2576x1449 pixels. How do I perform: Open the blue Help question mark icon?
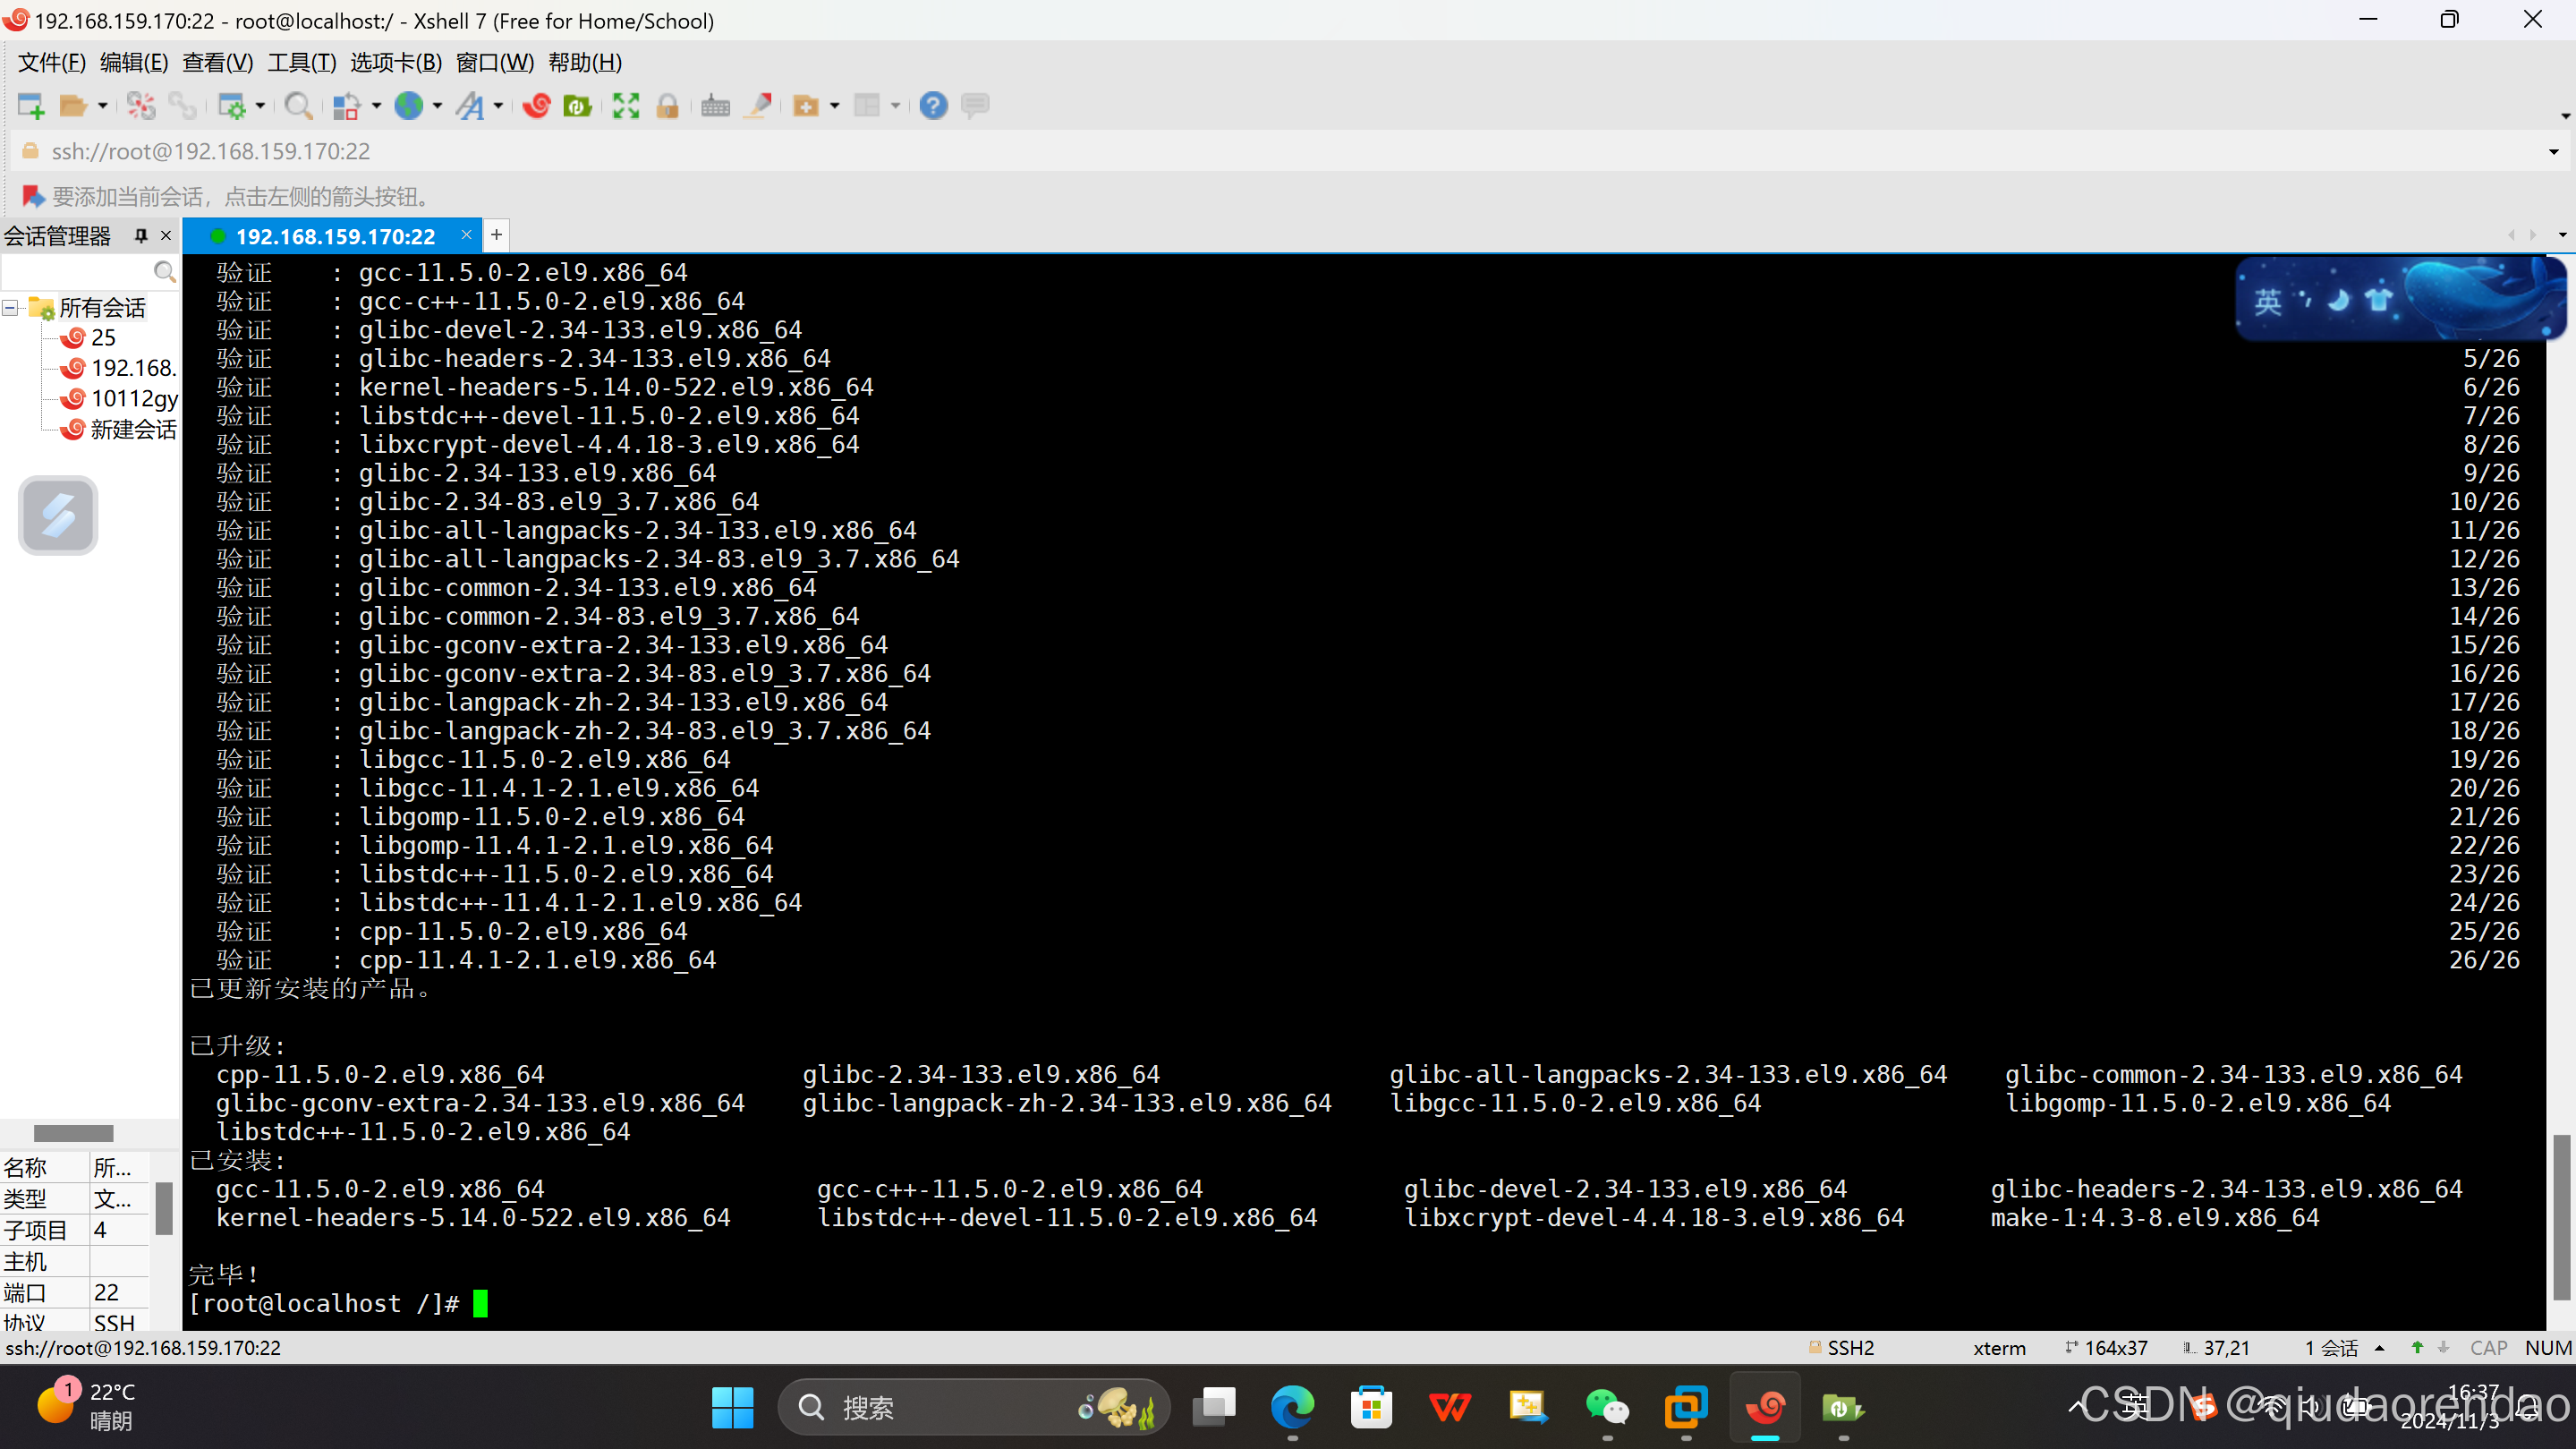(x=933, y=105)
